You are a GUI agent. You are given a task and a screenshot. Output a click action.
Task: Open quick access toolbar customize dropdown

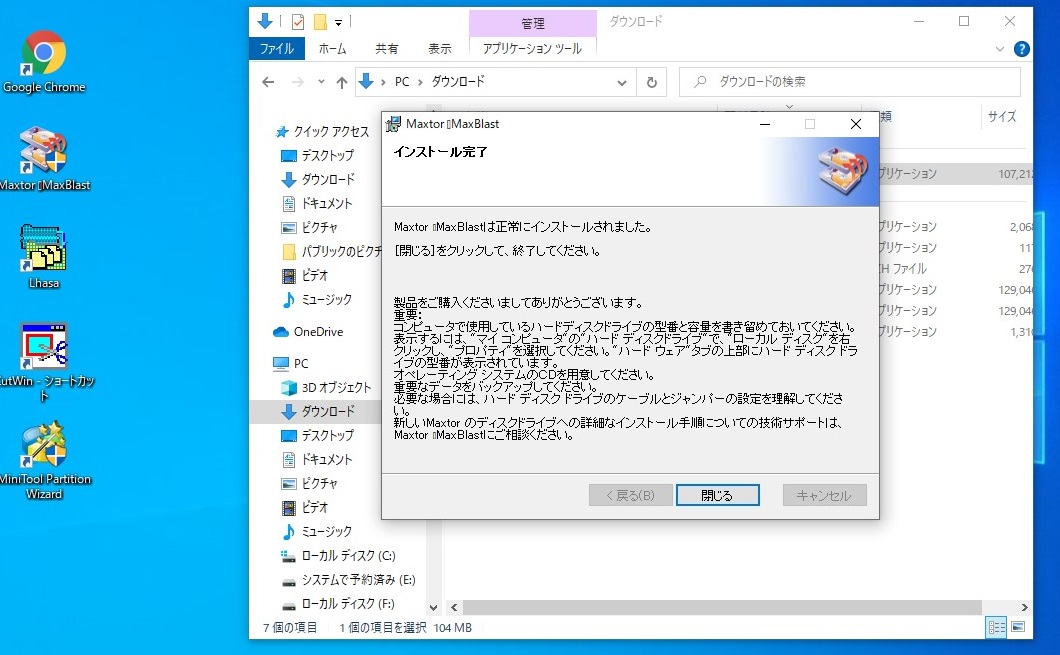tap(338, 22)
